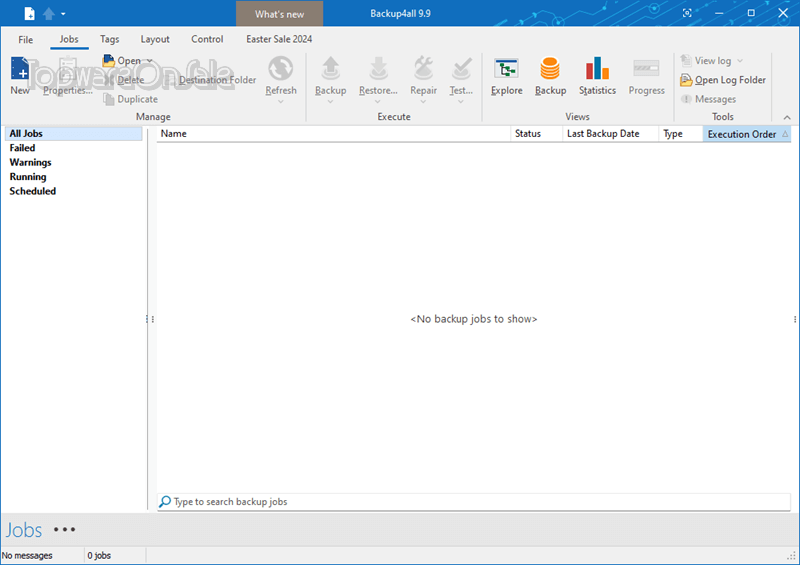Switch to Backup view in Views group
Viewport: 800px width, 565px height.
click(551, 76)
